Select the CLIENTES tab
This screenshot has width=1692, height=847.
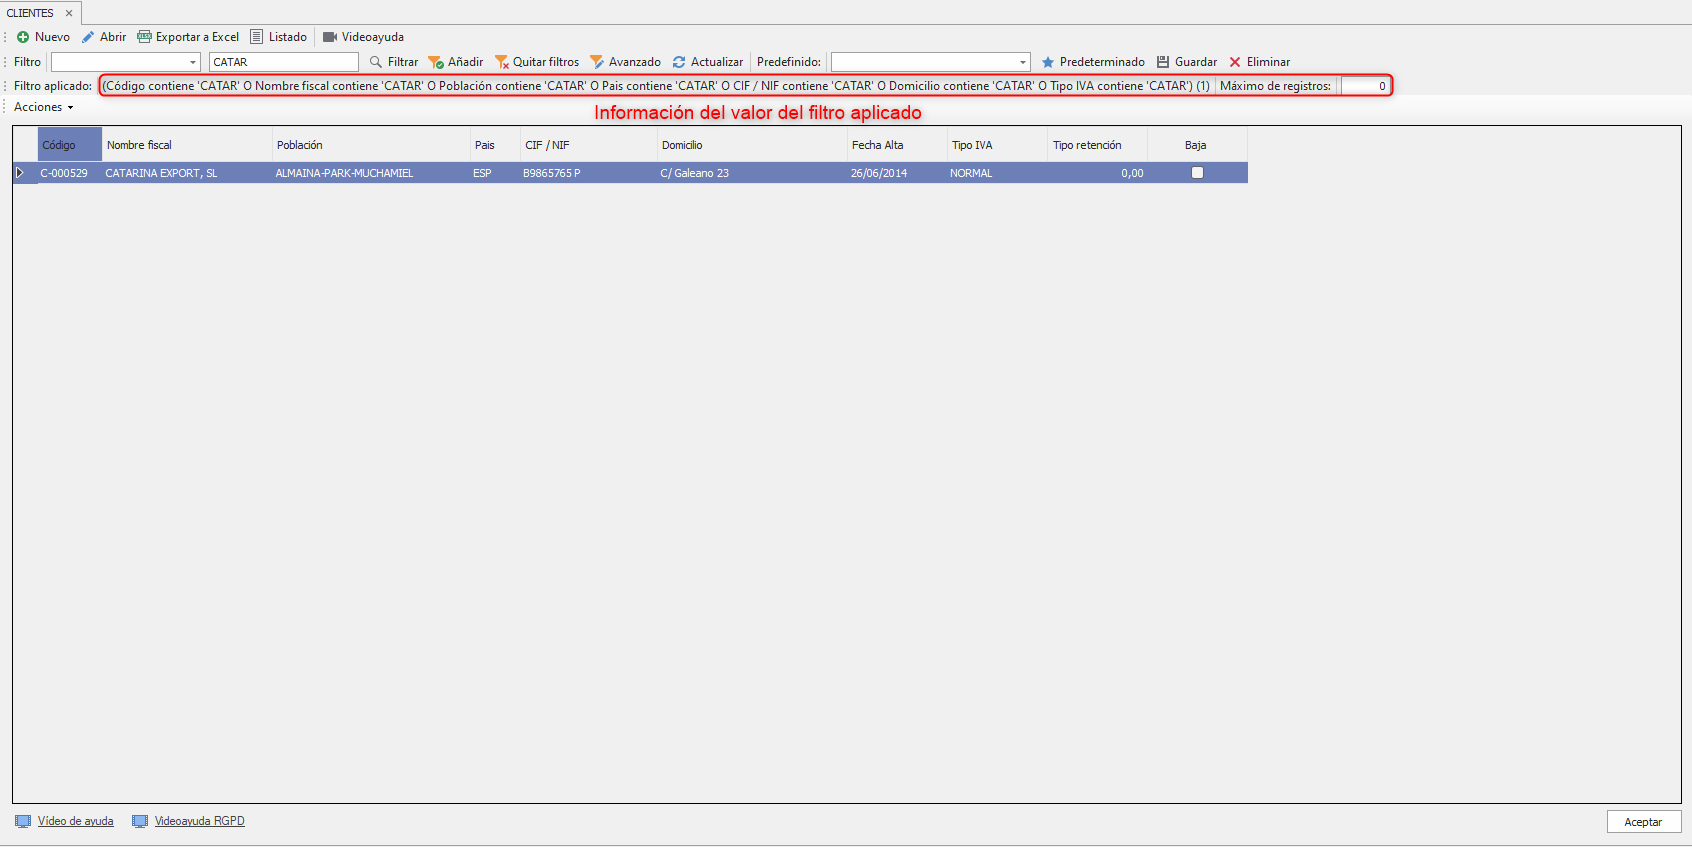[30, 13]
